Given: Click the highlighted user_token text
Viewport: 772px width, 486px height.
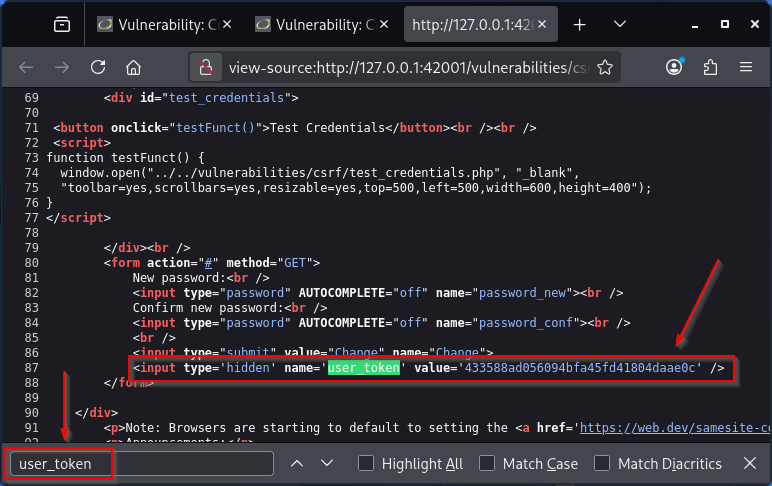Looking at the screenshot, I should (x=364, y=368).
